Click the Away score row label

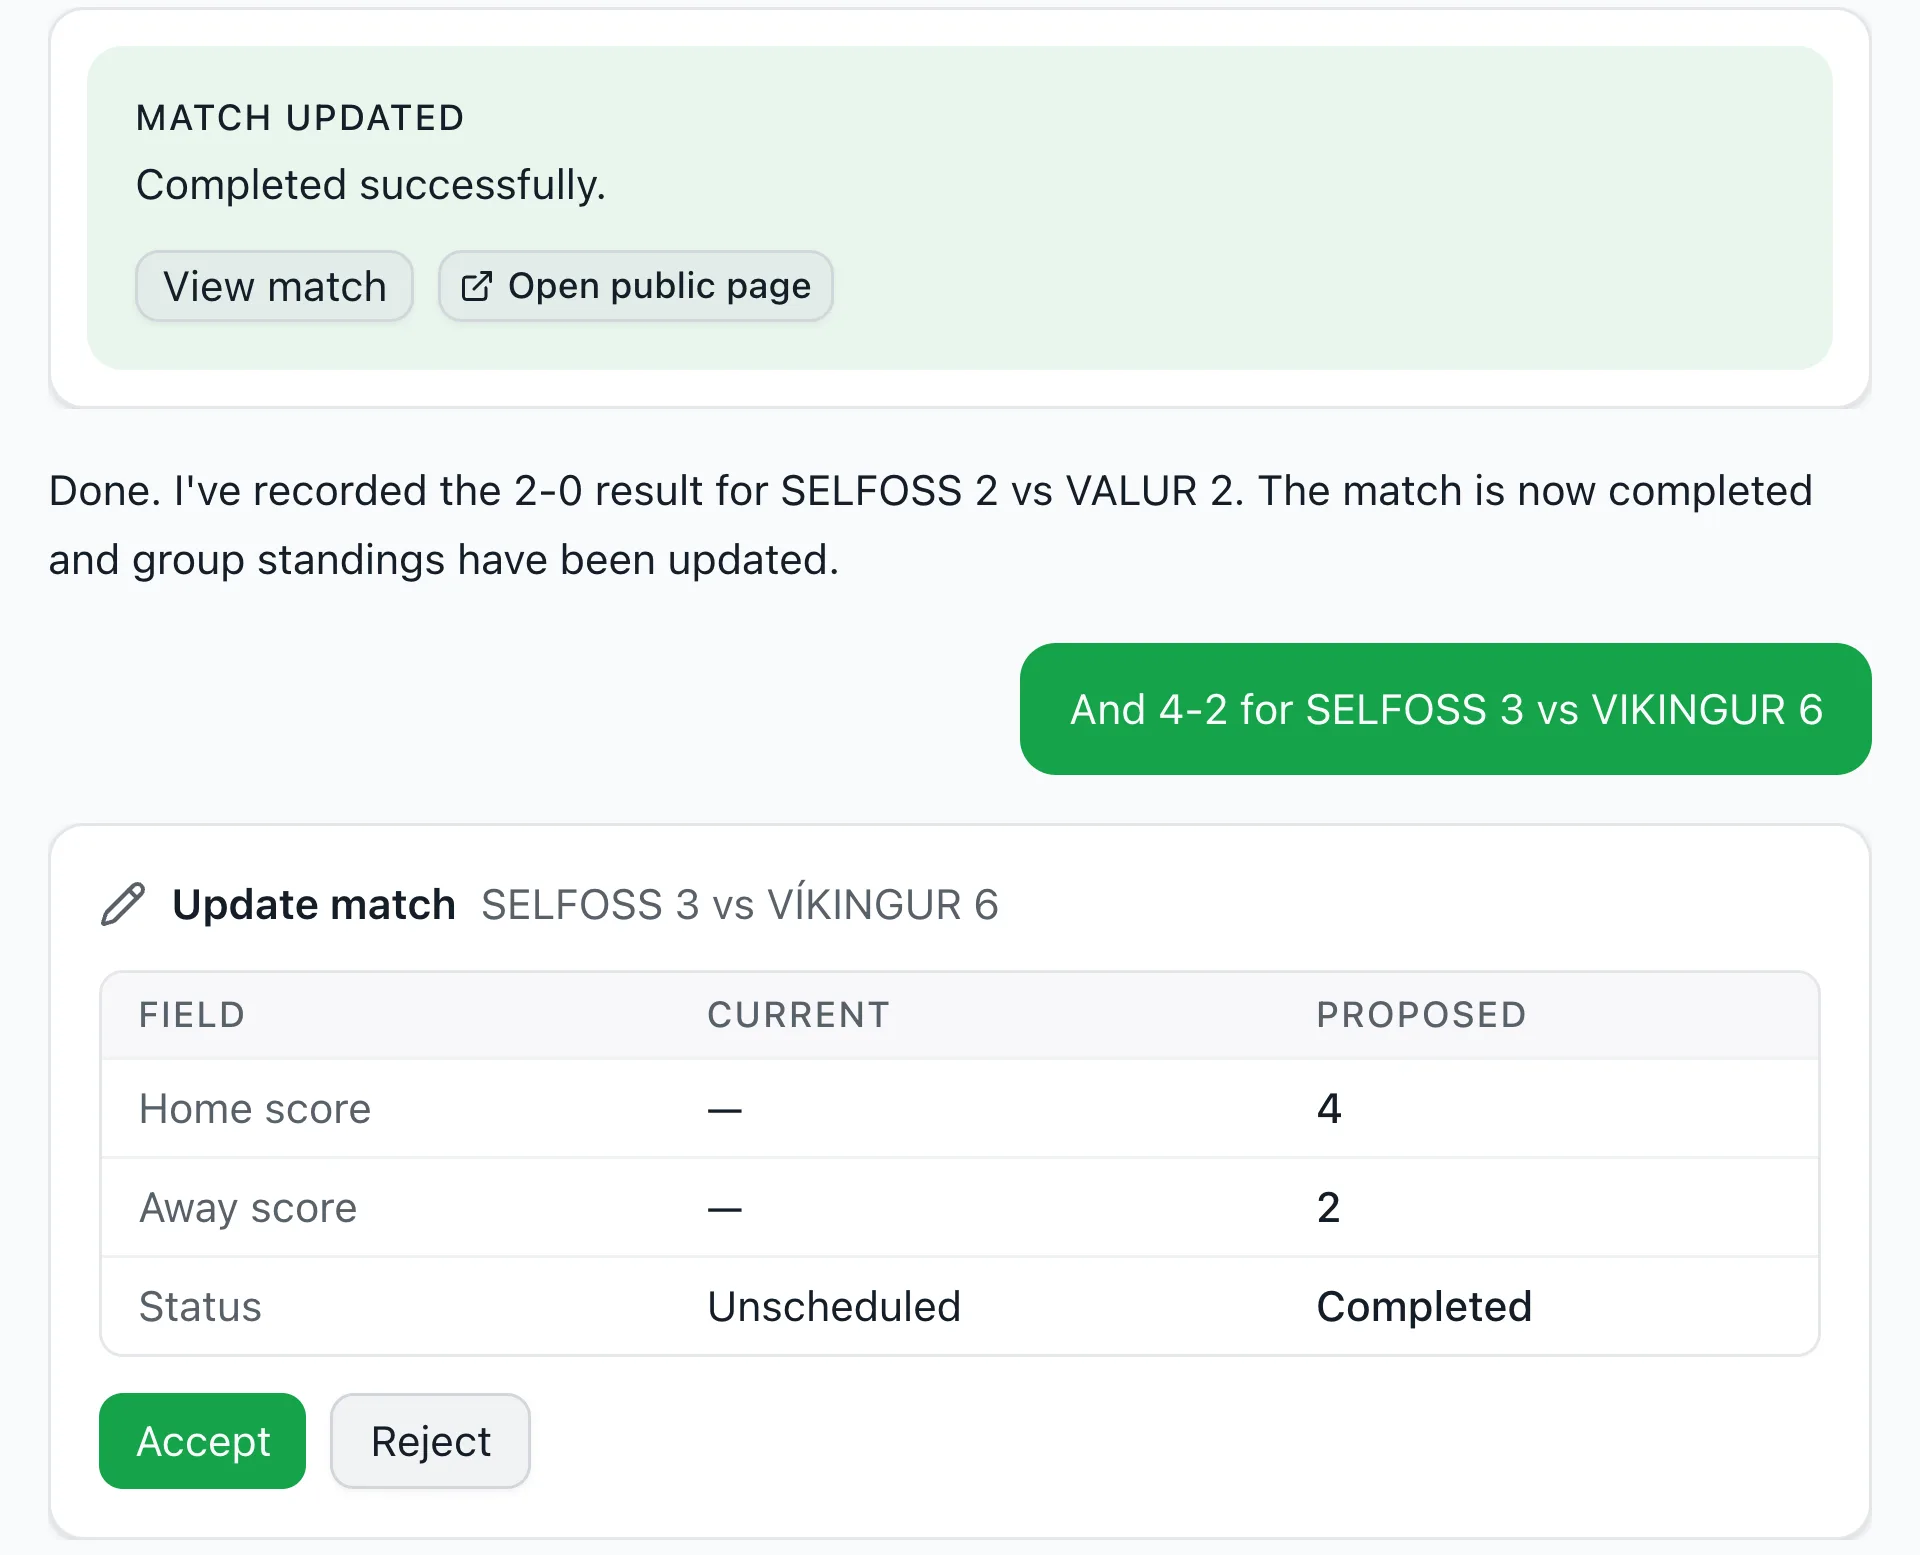(248, 1208)
